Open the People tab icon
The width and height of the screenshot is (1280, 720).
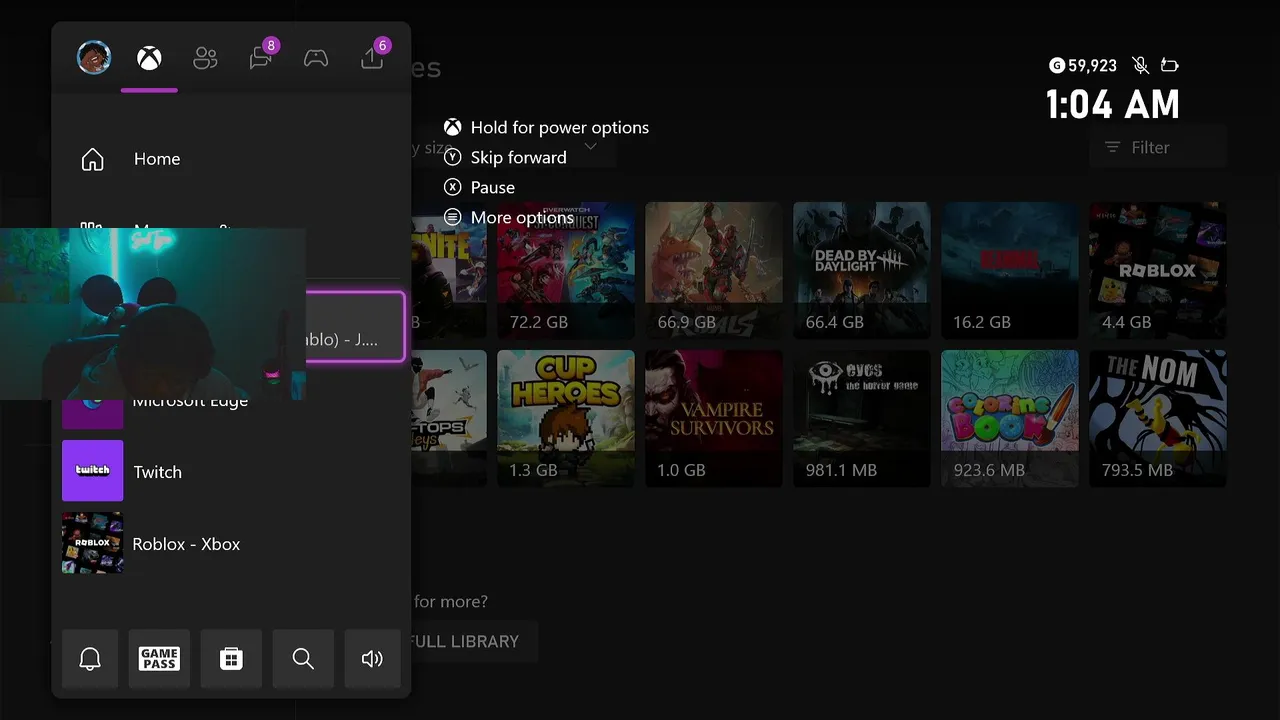coord(205,59)
